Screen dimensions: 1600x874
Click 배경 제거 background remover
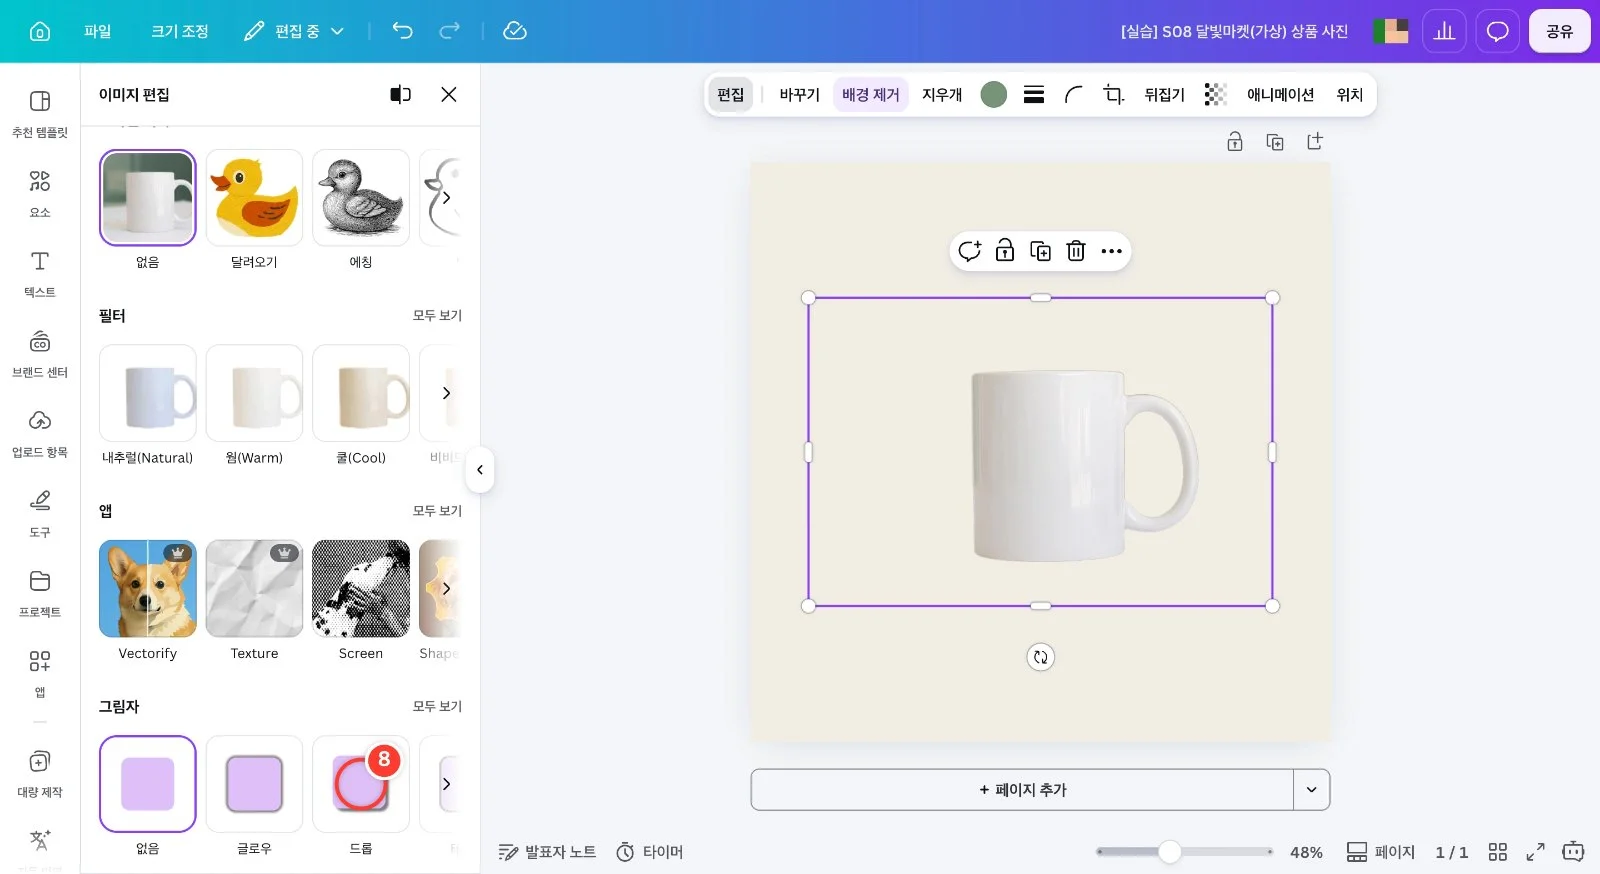coord(871,95)
